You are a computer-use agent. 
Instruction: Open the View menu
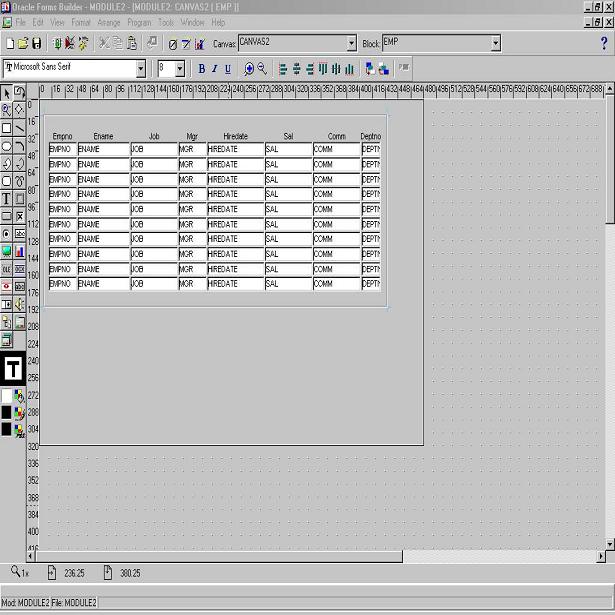pyautogui.click(x=57, y=22)
